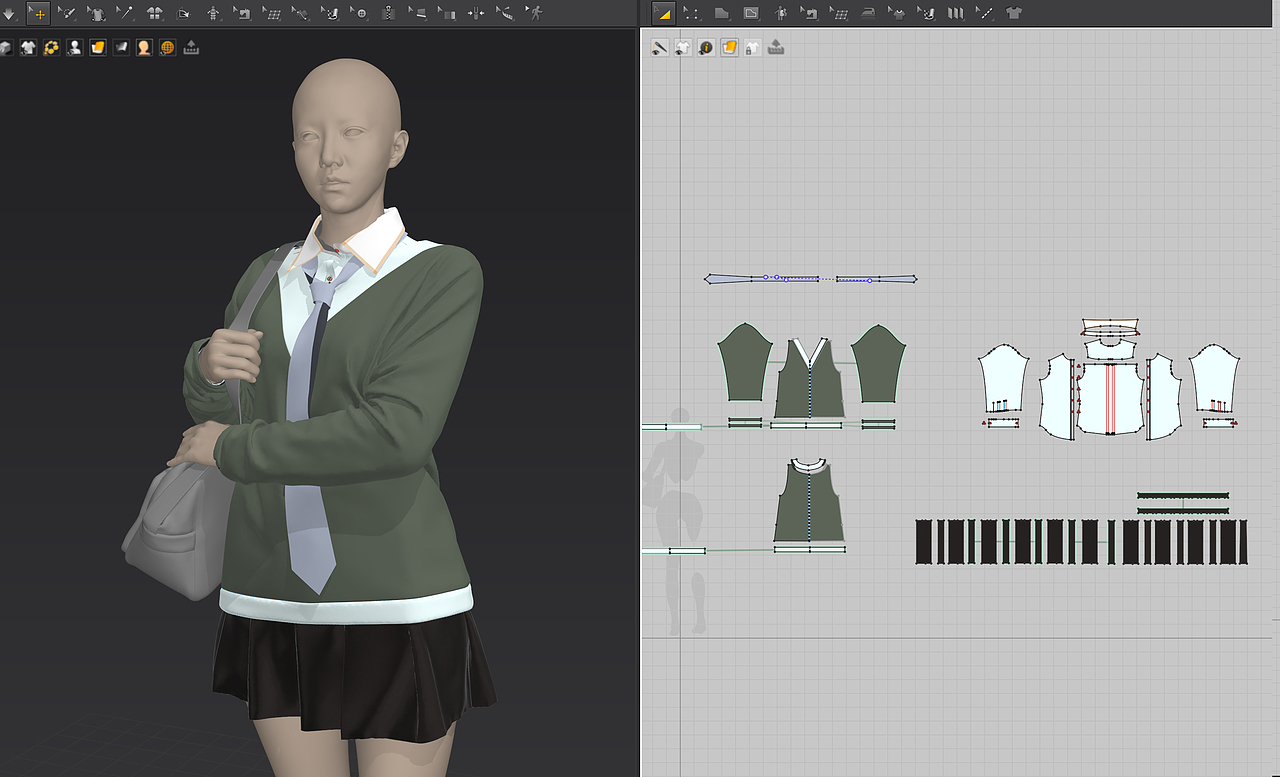Toggle avatar display in 3D window
The height and width of the screenshot is (777, 1280).
[x=75, y=47]
